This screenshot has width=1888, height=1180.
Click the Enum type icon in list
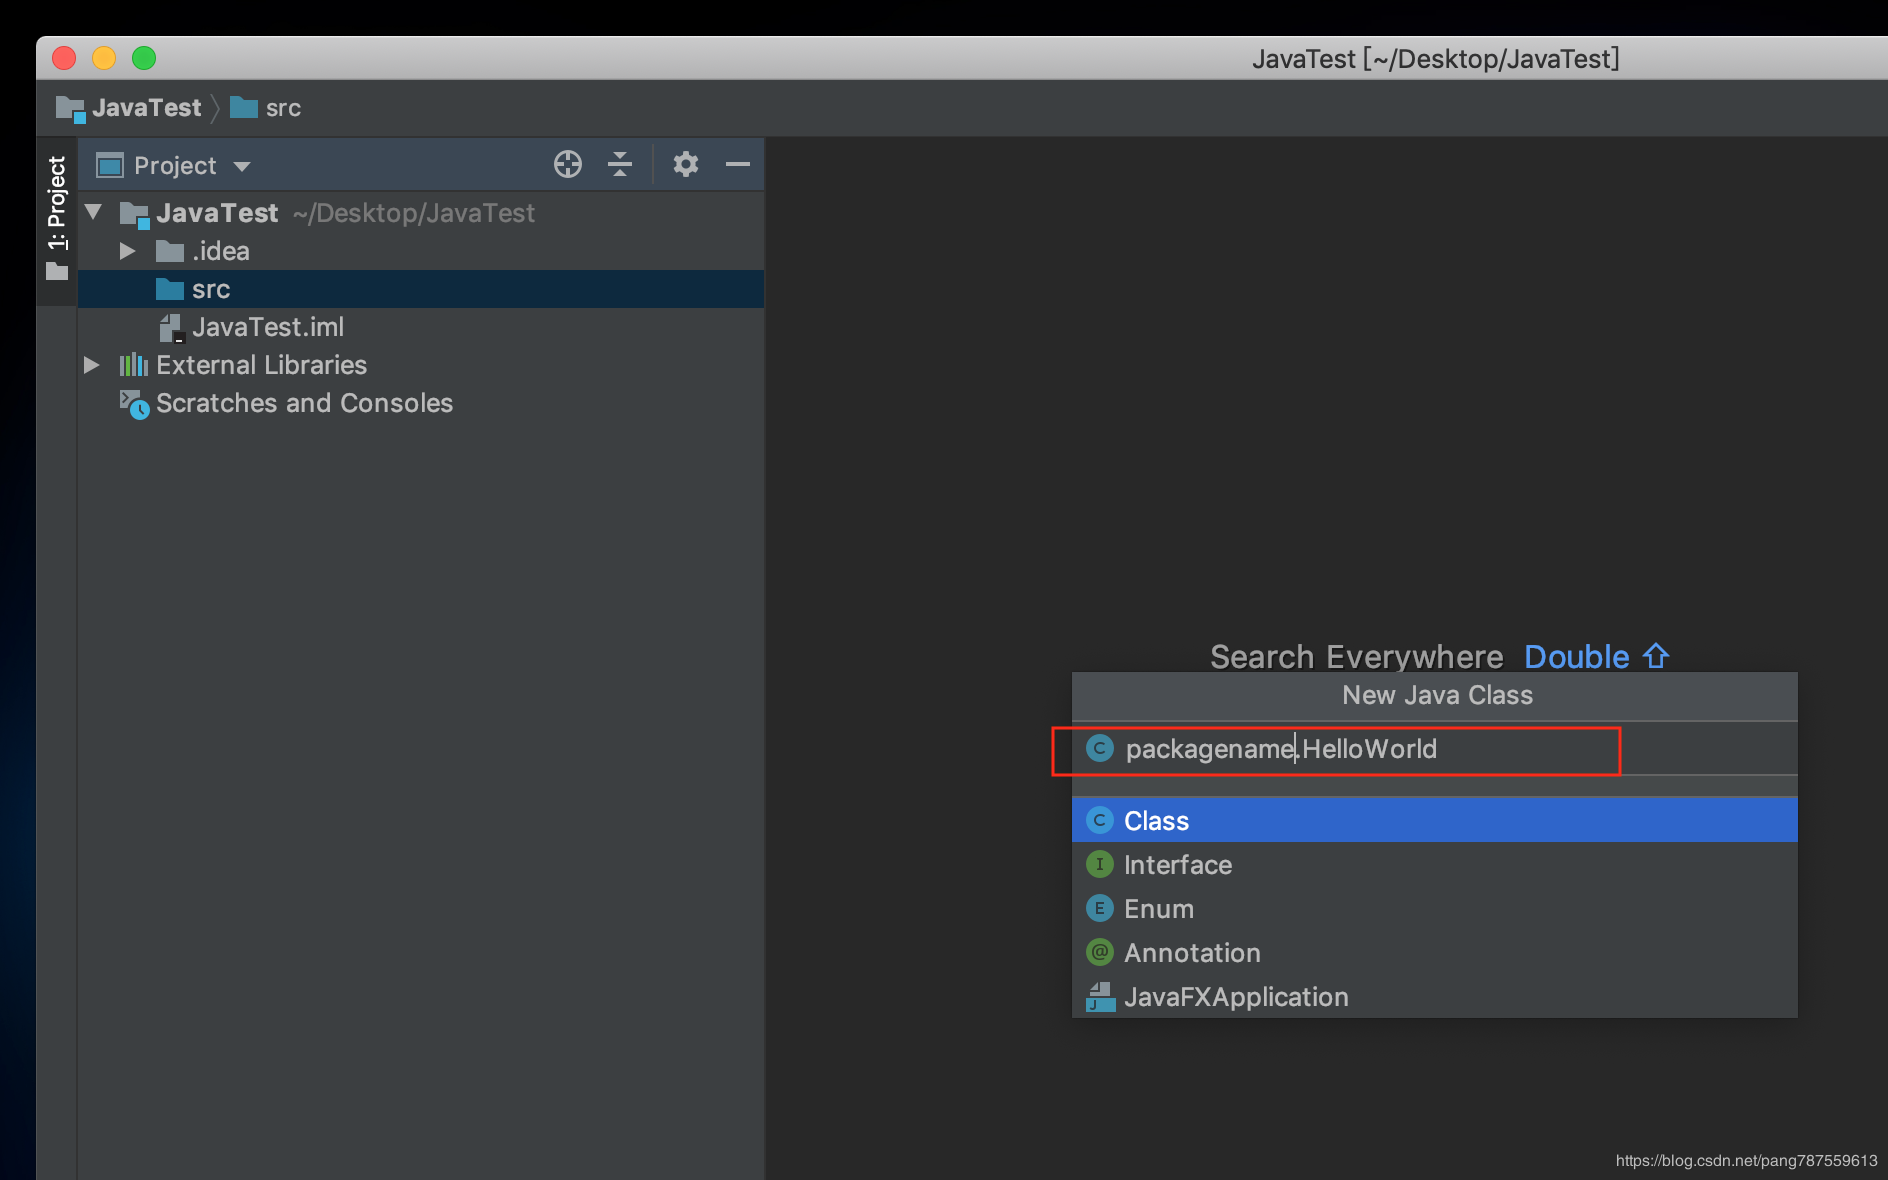pyautogui.click(x=1100, y=908)
